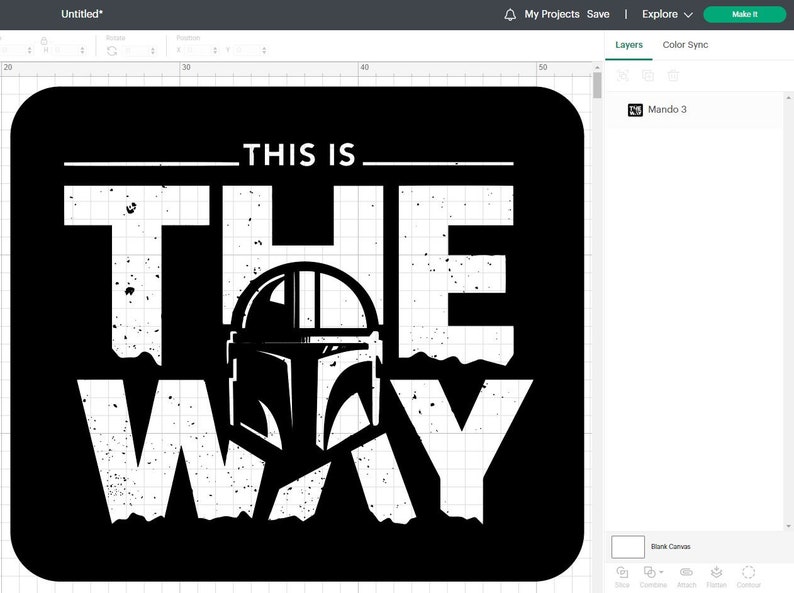Click the rotate icon in the toolbar
The height and width of the screenshot is (593, 794).
click(x=112, y=51)
